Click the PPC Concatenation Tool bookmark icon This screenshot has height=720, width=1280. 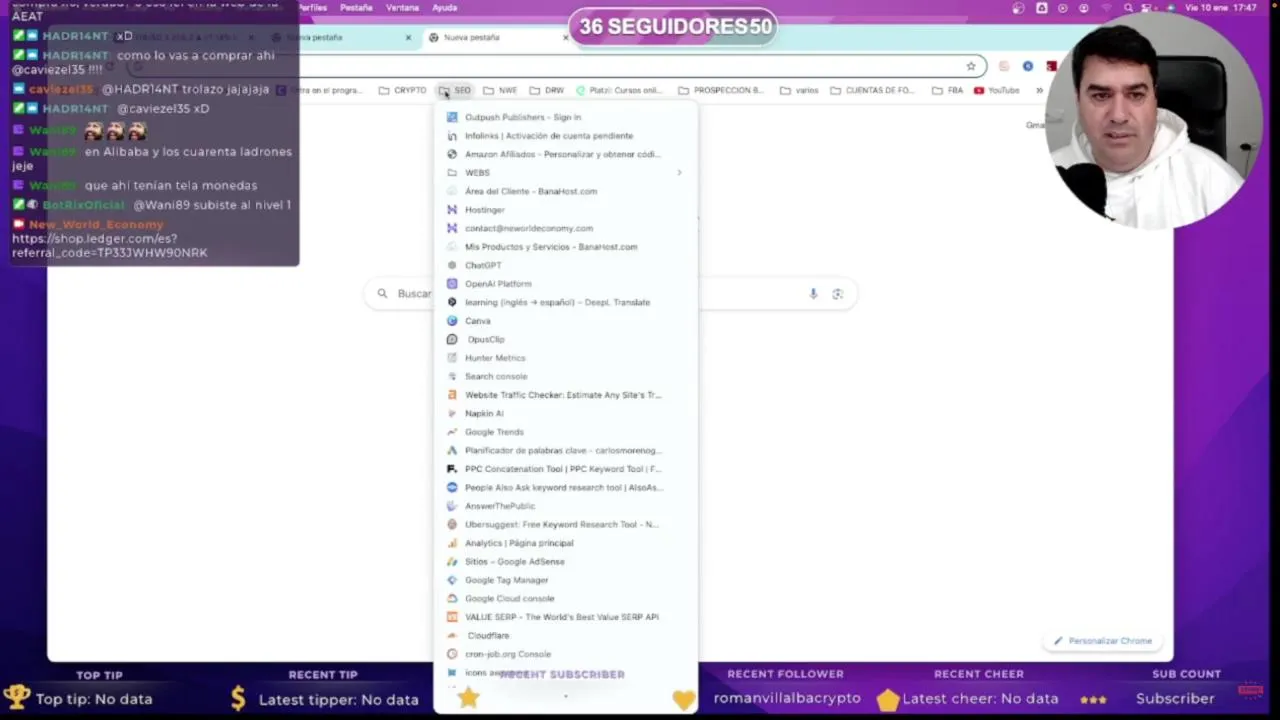(x=452, y=469)
